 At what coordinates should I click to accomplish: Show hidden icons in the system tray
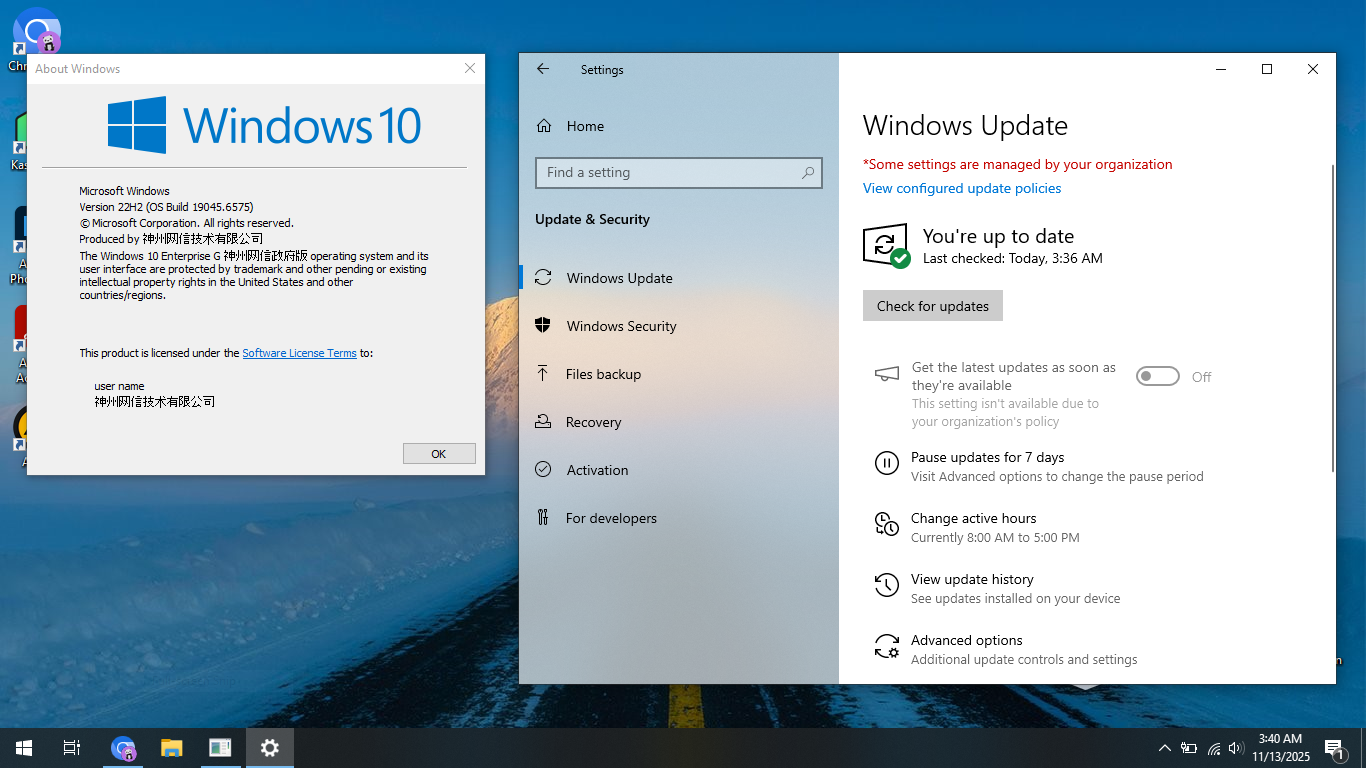1164,748
